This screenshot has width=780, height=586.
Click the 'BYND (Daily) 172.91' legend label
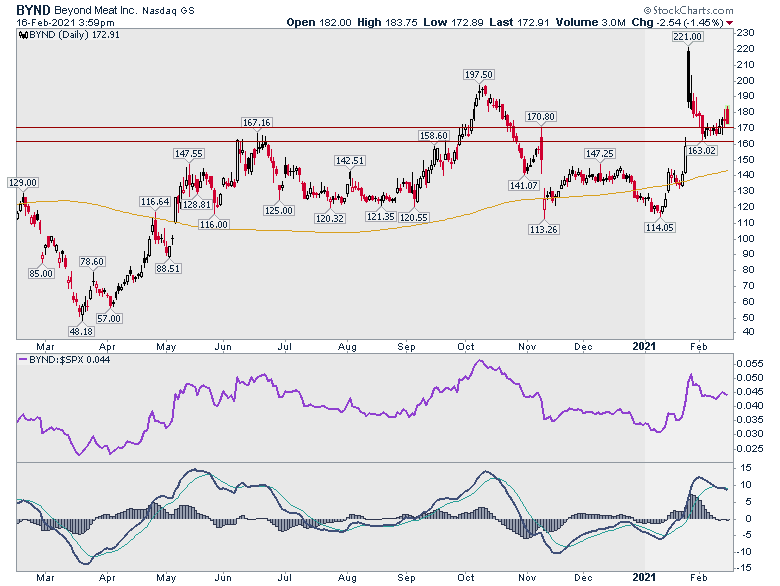(x=74, y=35)
